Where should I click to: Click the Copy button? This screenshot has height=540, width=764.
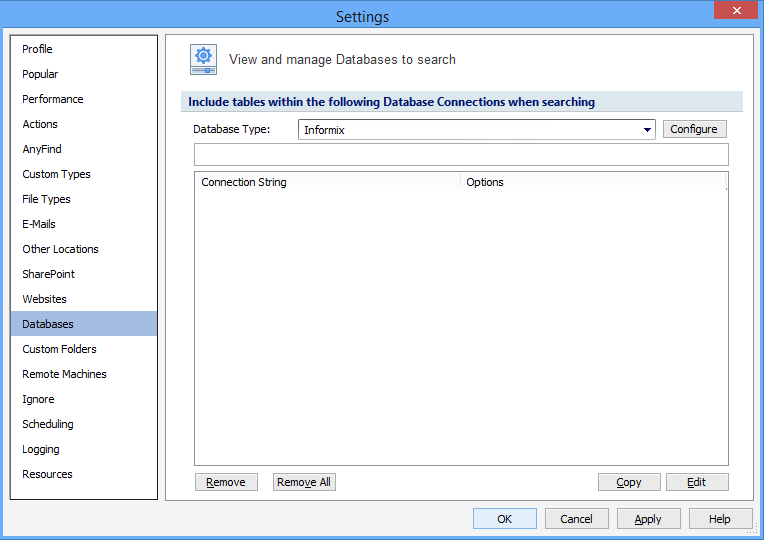coord(629,482)
